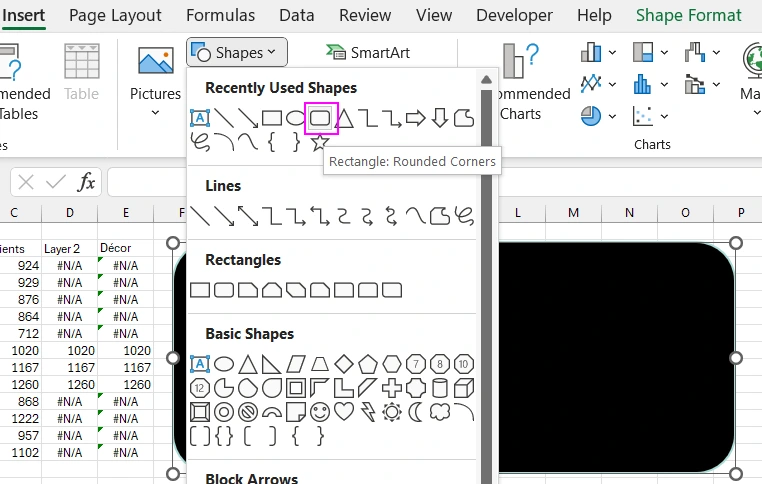Switch to the Page Layout tab
This screenshot has width=762, height=484.
[x=115, y=15]
